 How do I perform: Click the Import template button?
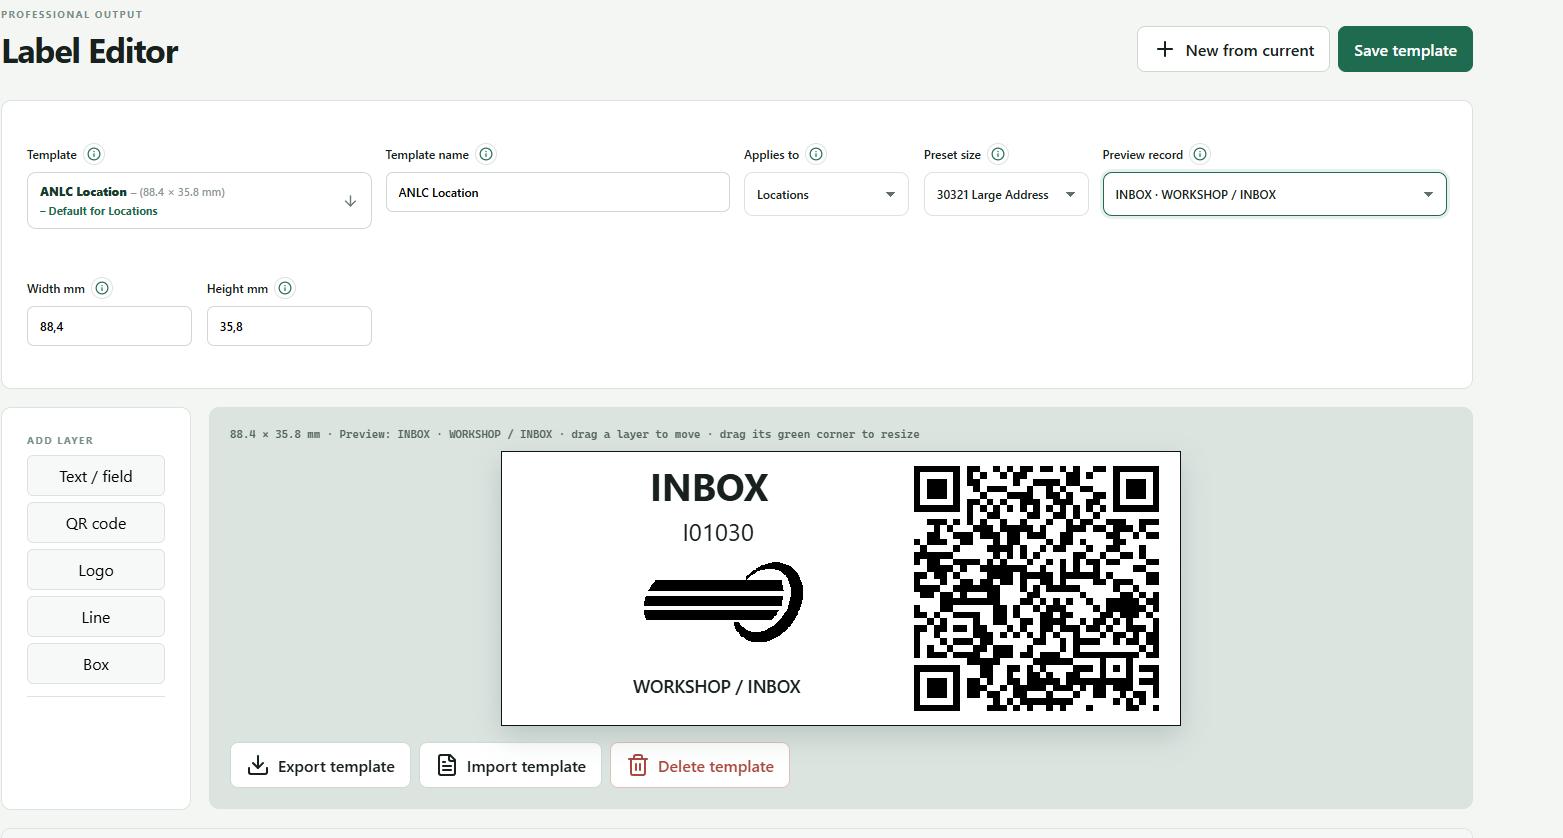510,765
